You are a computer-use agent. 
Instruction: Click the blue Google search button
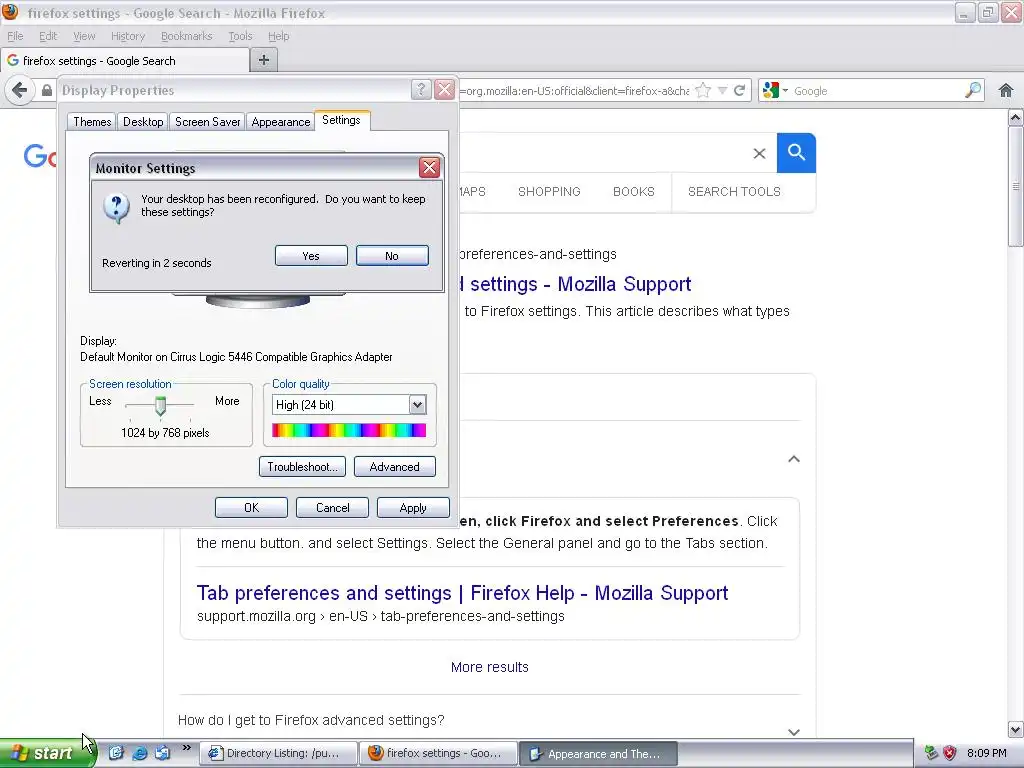point(796,153)
